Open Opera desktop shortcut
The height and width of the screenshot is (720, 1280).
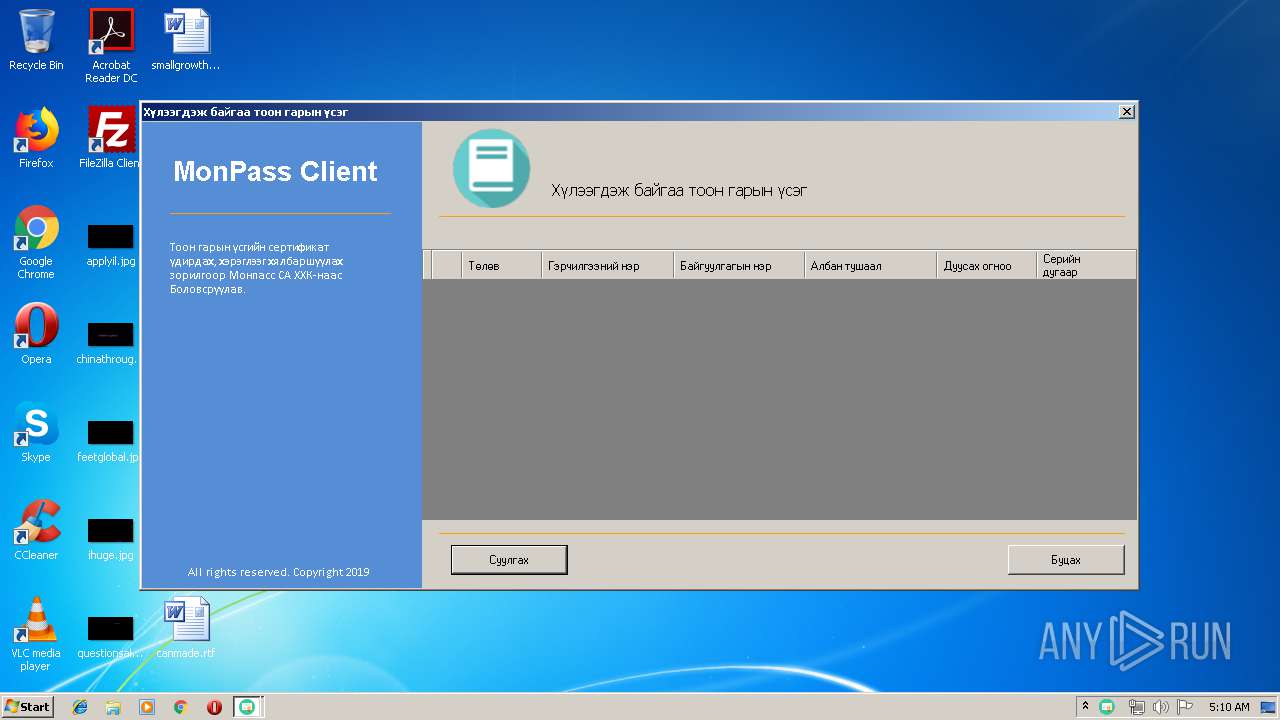(x=36, y=334)
